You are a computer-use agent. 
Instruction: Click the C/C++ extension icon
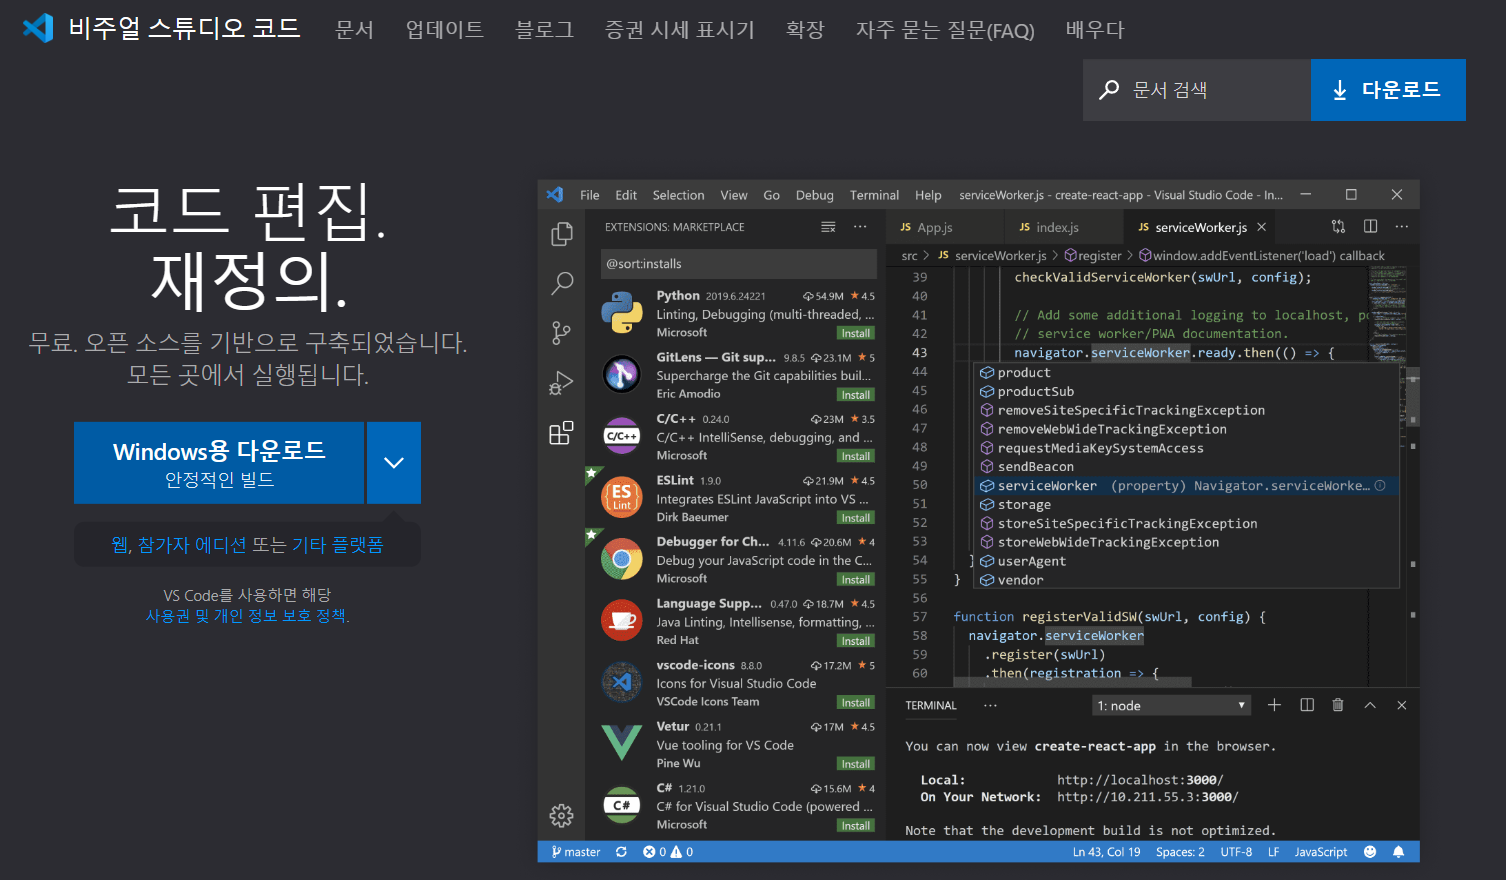(x=622, y=436)
